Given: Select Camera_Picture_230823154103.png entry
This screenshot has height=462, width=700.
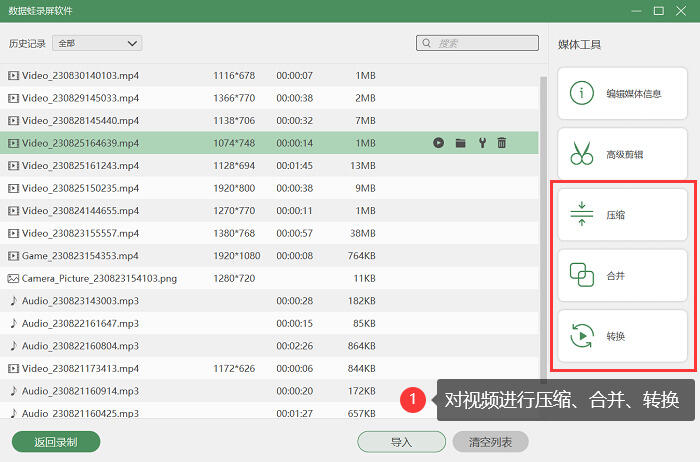Looking at the screenshot, I should click(x=269, y=278).
